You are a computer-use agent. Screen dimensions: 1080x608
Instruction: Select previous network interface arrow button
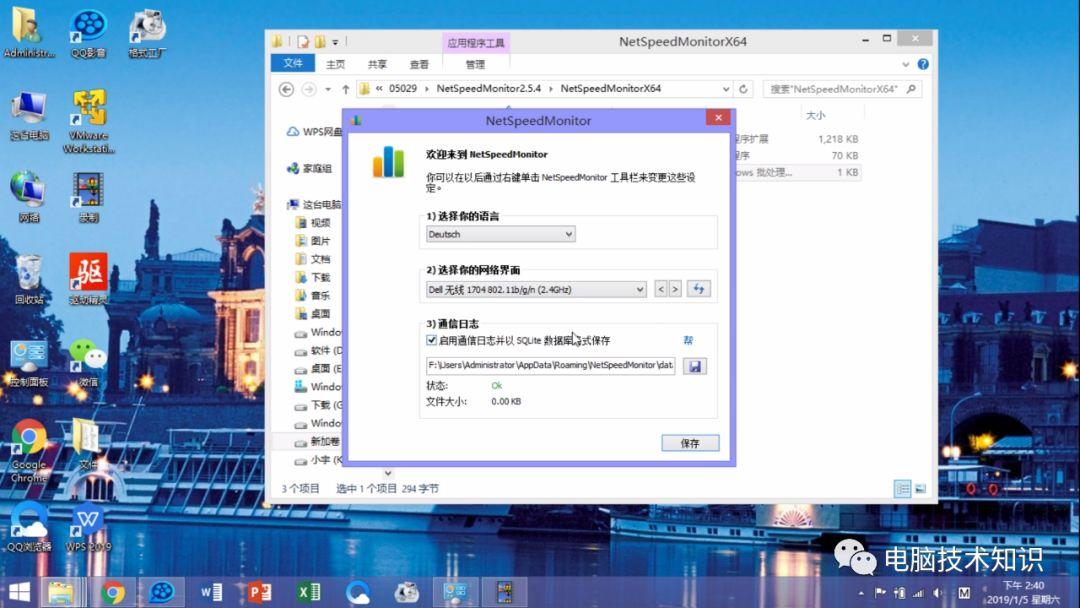coord(661,289)
